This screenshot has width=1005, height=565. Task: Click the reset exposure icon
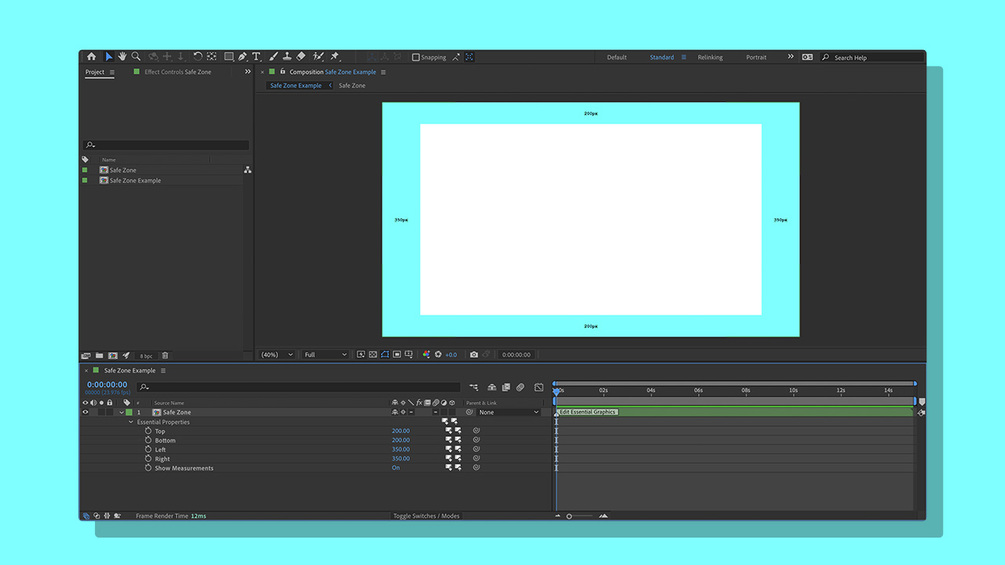[x=438, y=354]
